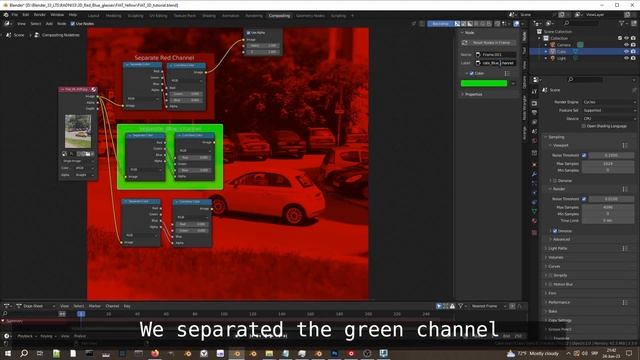Select the Camera object in outliner

564,45
